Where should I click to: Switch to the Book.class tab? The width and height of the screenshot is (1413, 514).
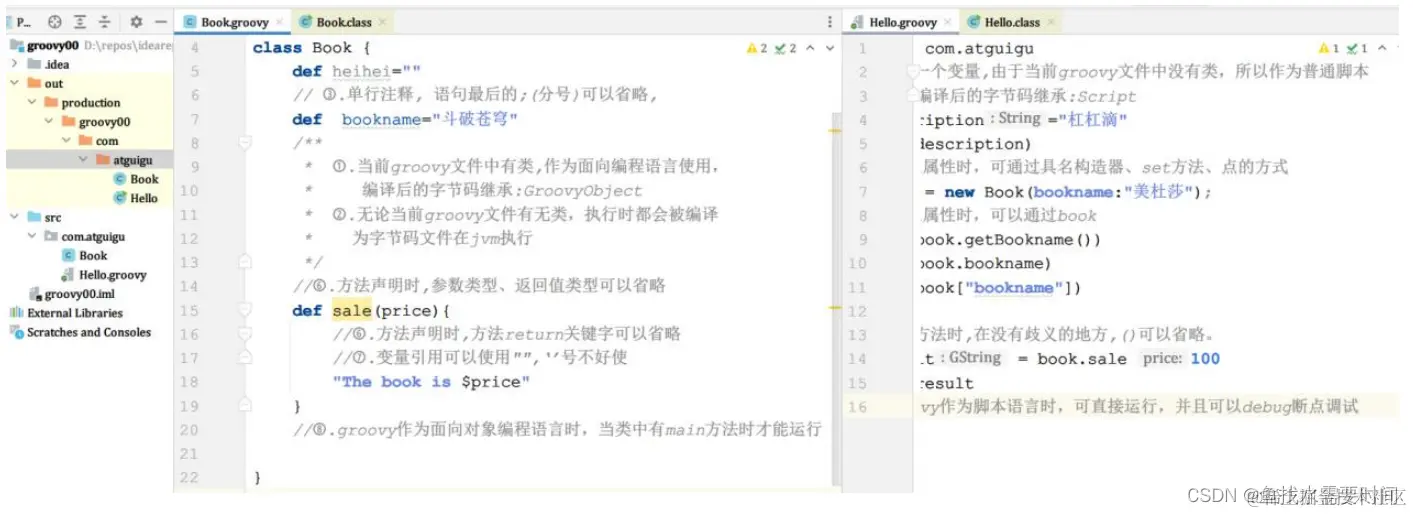tap(343, 22)
